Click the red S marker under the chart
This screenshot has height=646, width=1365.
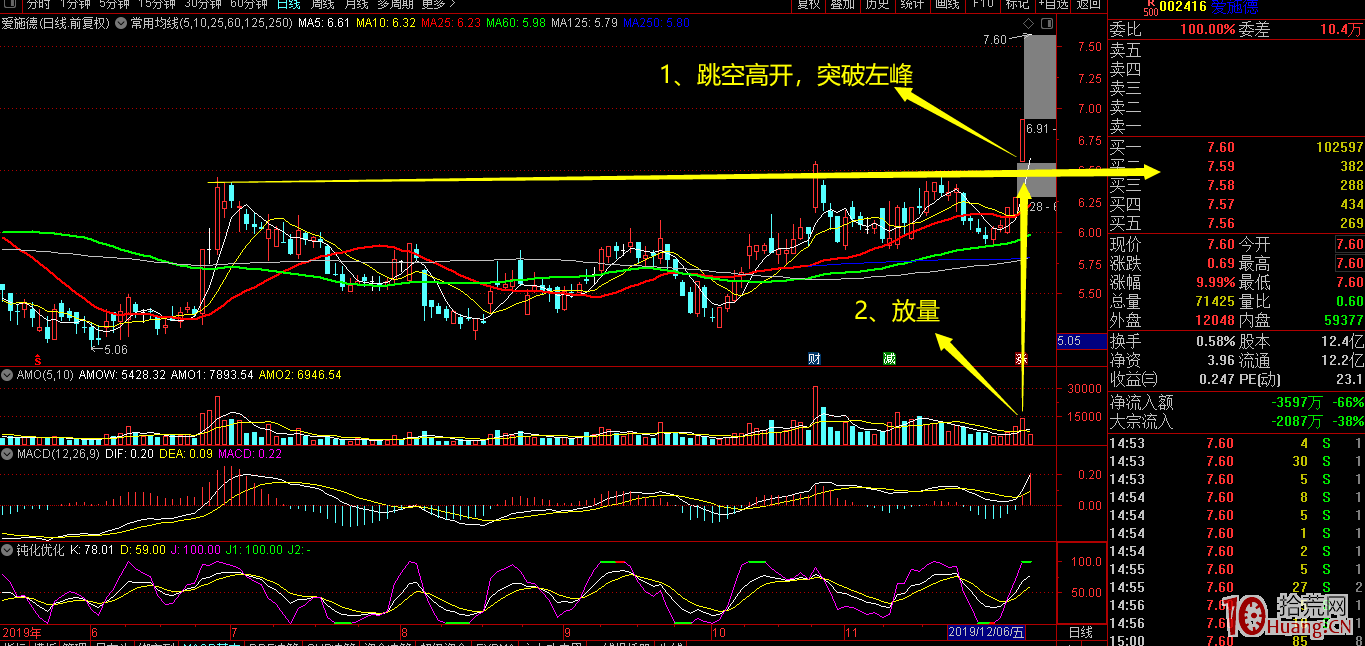click(39, 358)
